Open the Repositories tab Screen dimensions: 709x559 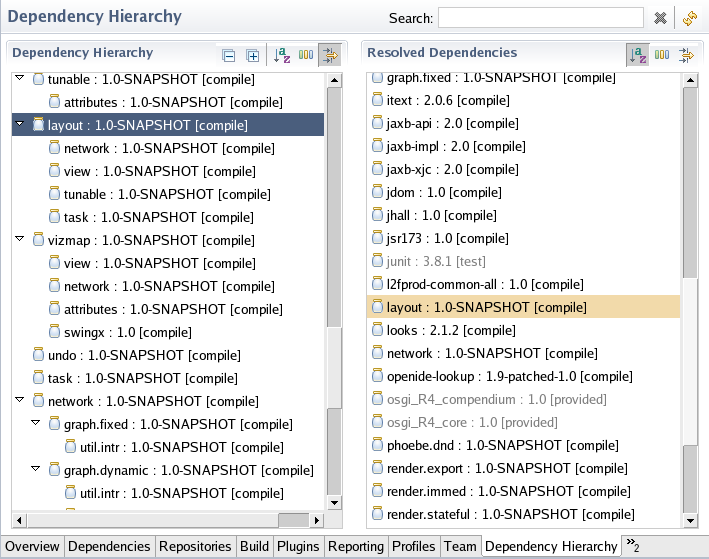point(195,546)
